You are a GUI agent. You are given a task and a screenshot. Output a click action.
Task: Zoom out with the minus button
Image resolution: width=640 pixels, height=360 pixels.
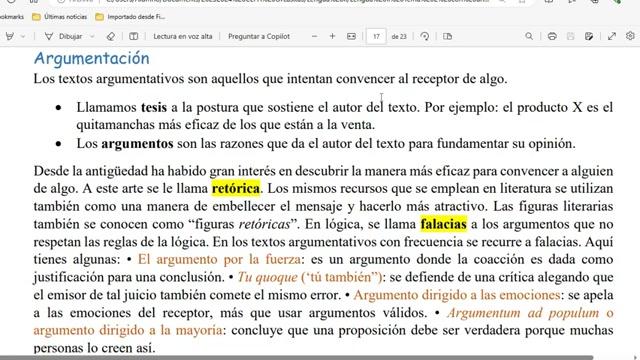click(314, 36)
